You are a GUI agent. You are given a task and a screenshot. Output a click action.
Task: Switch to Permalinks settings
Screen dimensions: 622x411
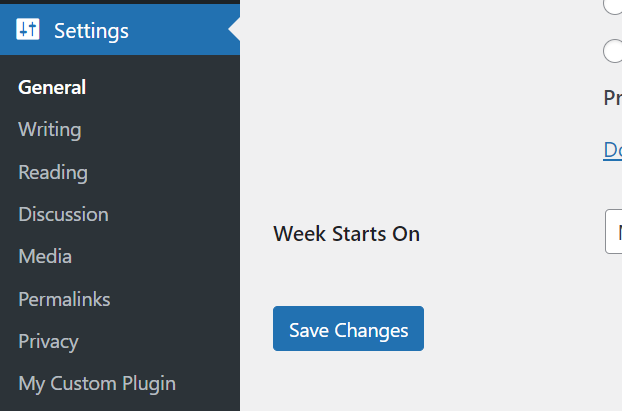click(x=64, y=299)
